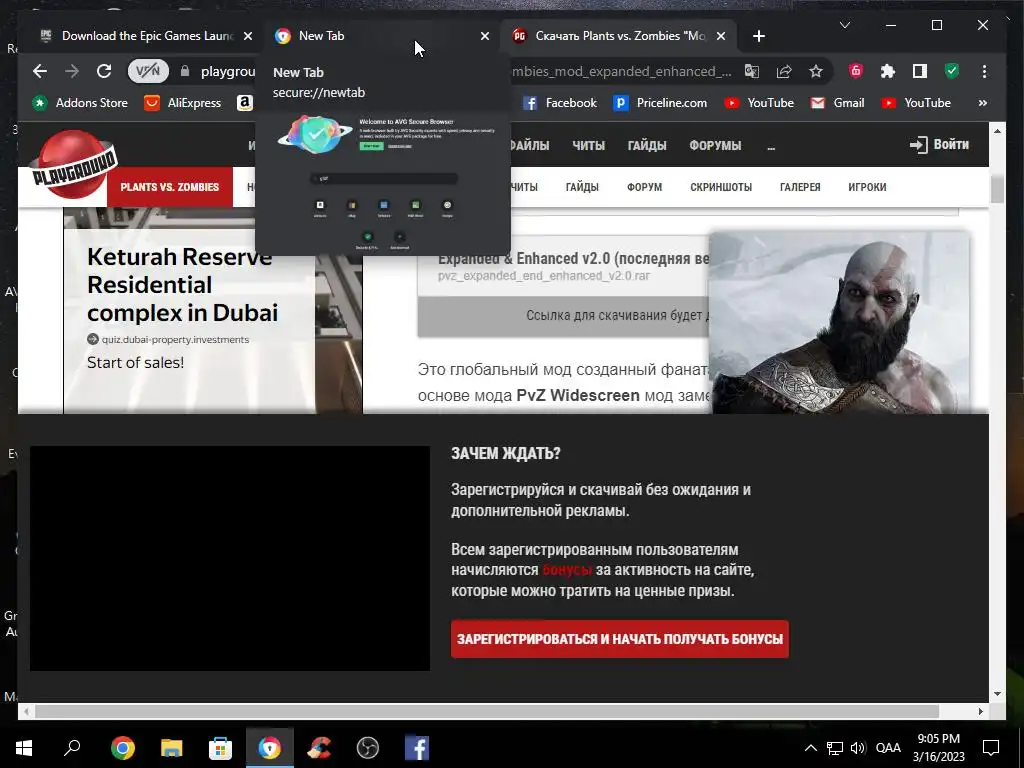The width and height of the screenshot is (1024, 768).
Task: Open the ФОРУМЫ top menu item
Action: click(715, 145)
